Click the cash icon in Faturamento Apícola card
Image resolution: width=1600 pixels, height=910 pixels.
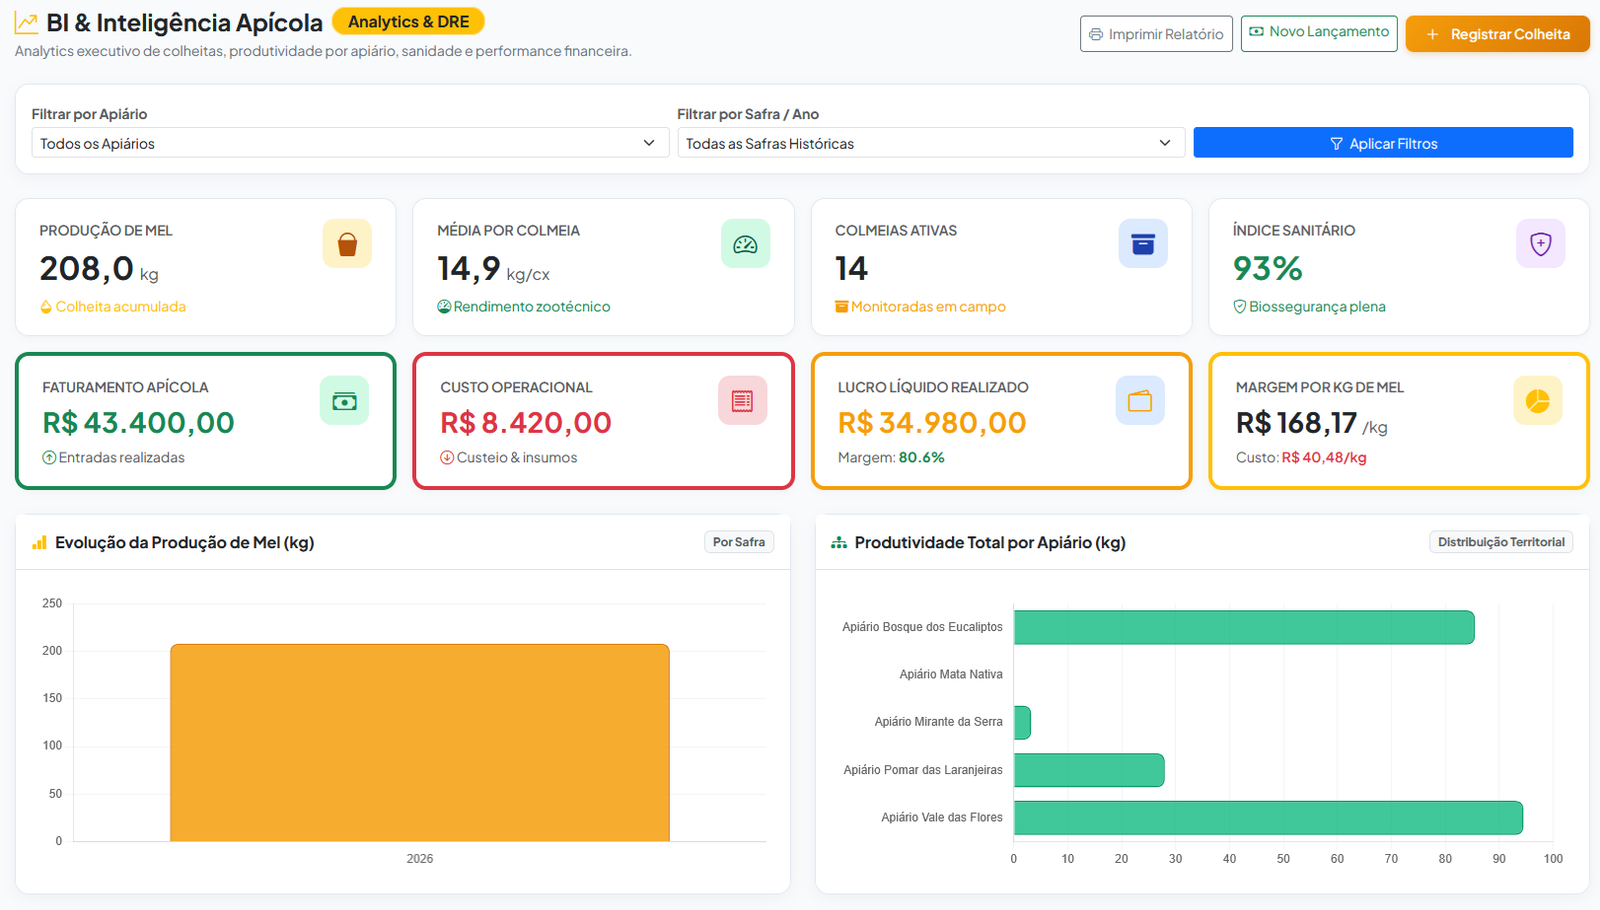pos(344,401)
